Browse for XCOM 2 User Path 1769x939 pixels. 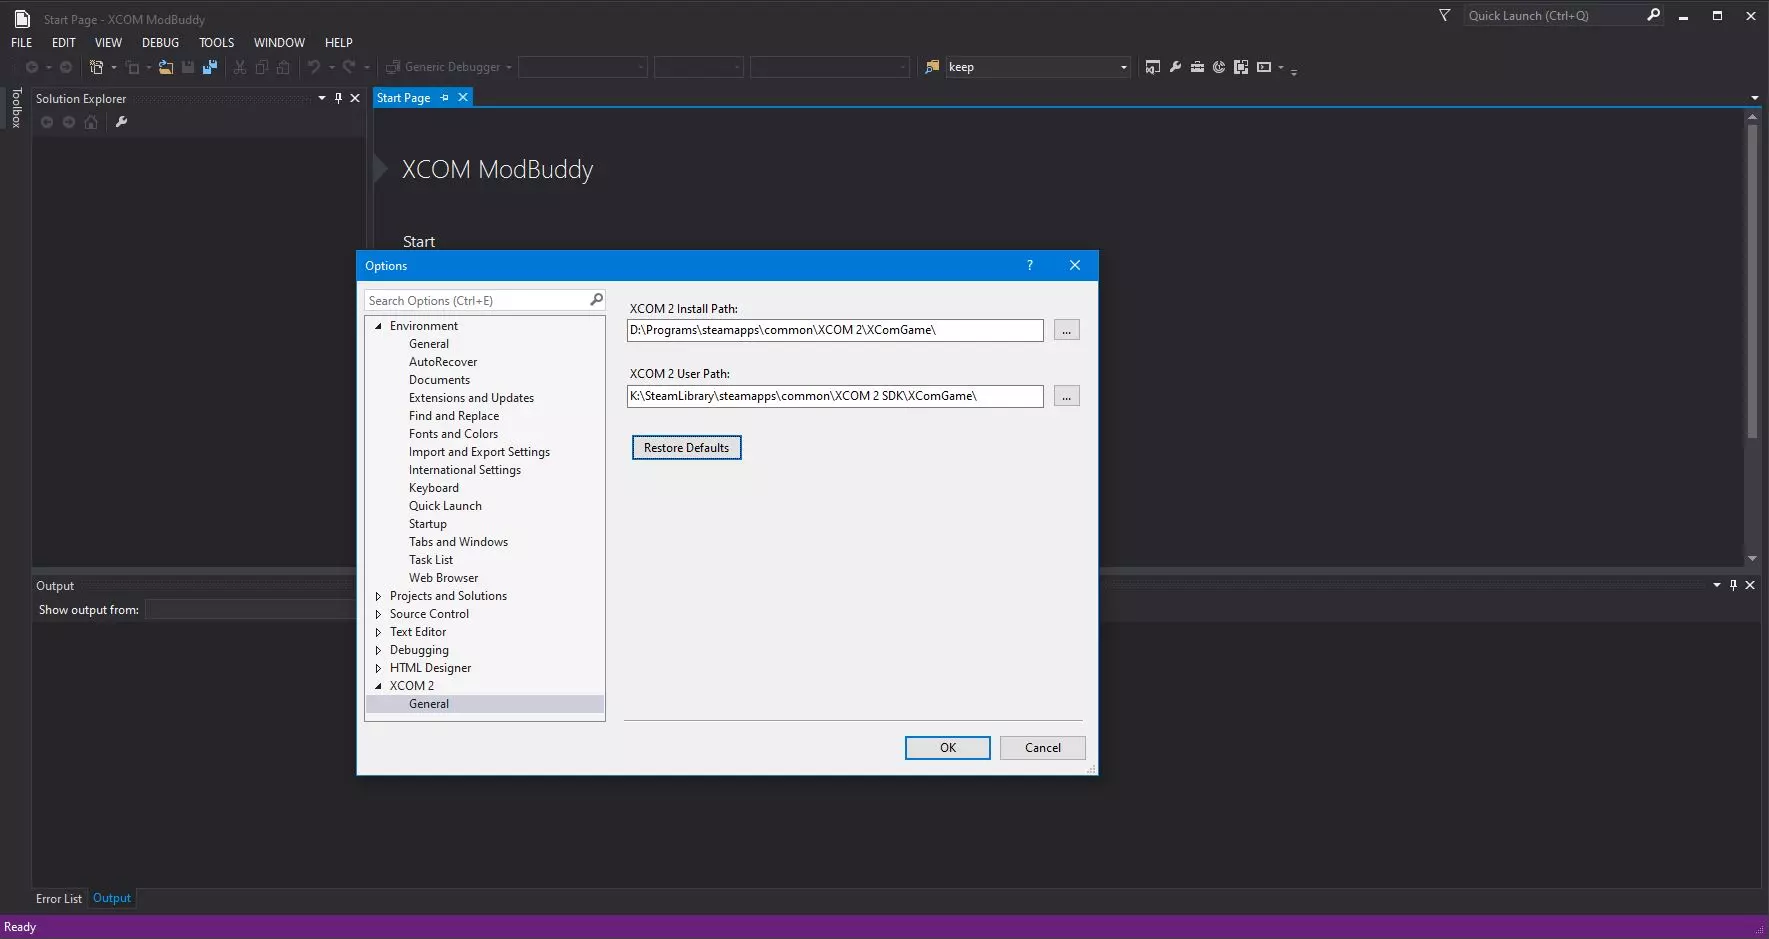click(x=1067, y=396)
